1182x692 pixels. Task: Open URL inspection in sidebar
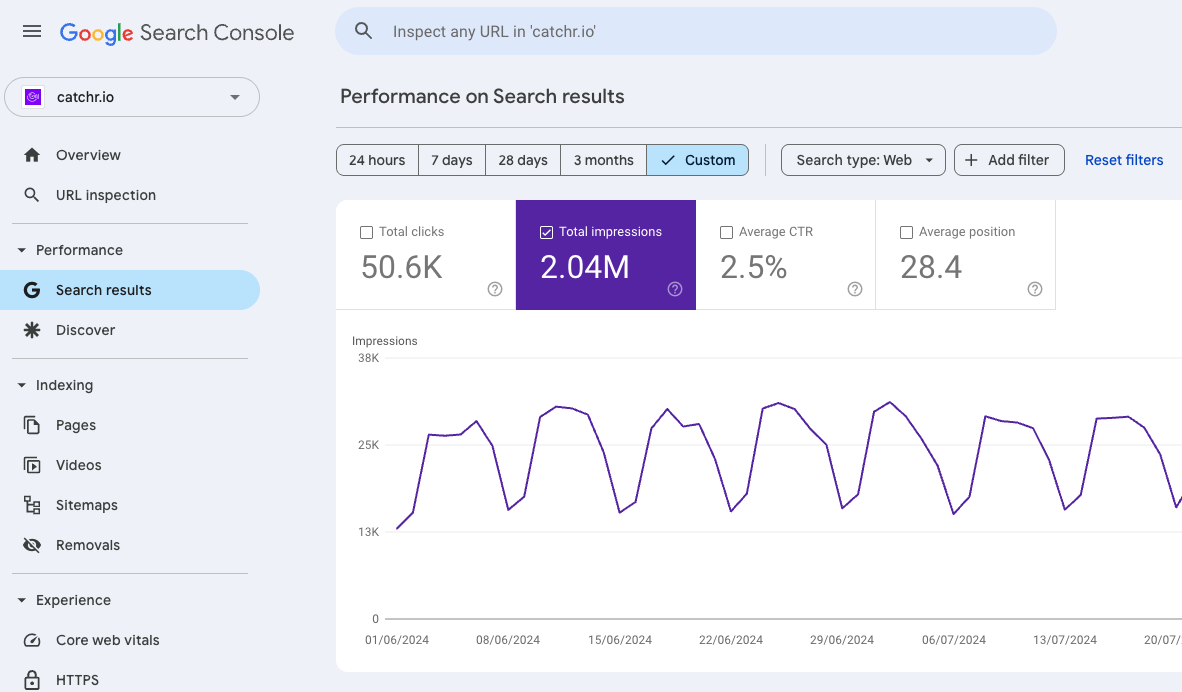click(130, 195)
